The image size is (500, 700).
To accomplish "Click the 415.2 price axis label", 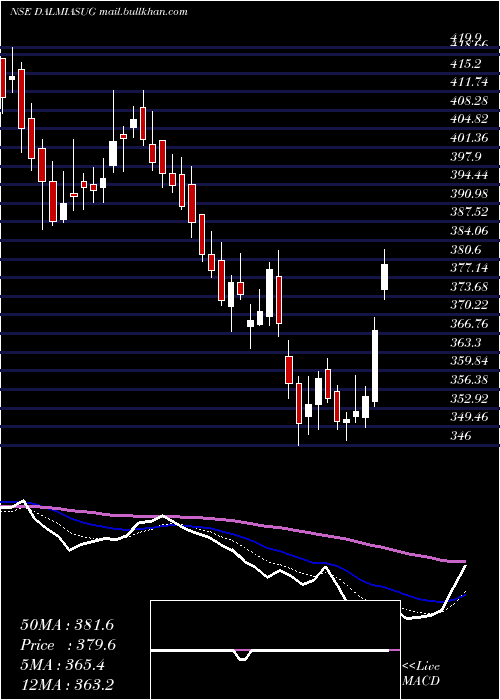I will click(x=466, y=64).
